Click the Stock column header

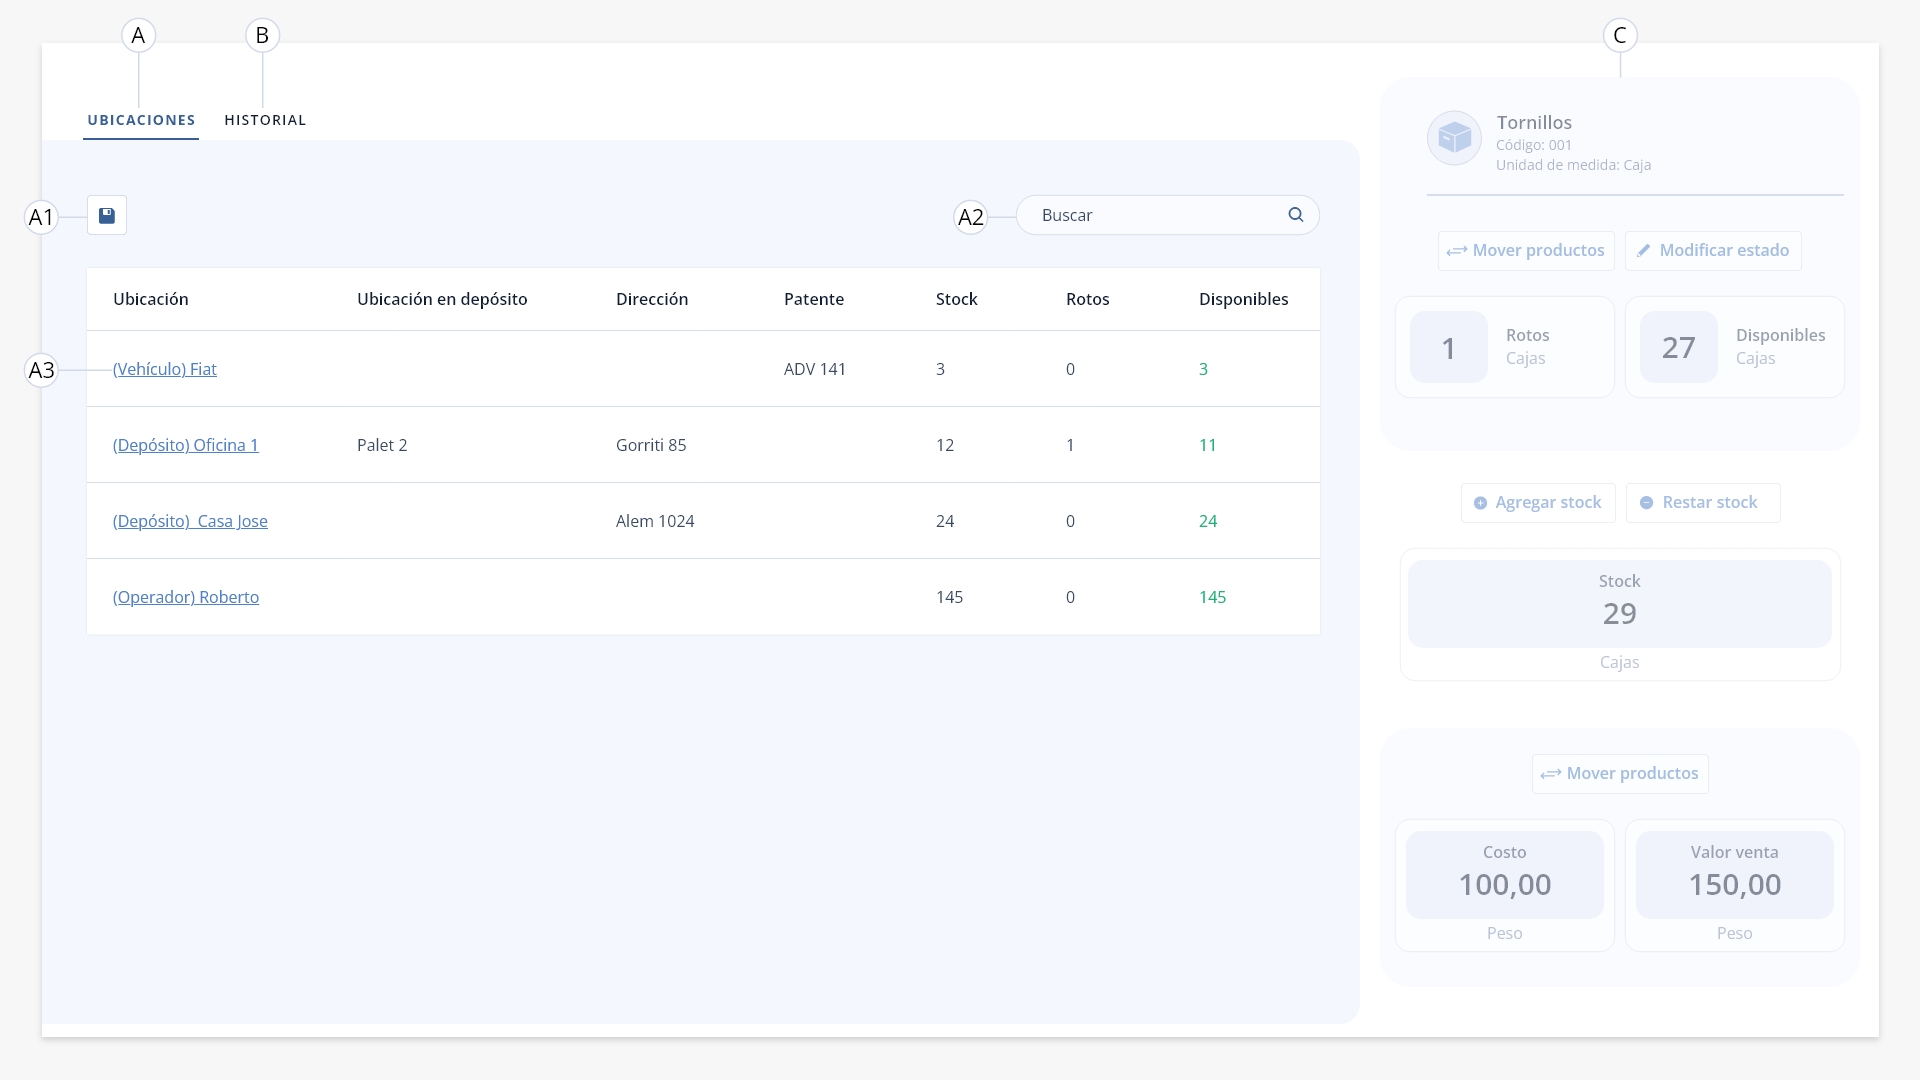(x=956, y=299)
